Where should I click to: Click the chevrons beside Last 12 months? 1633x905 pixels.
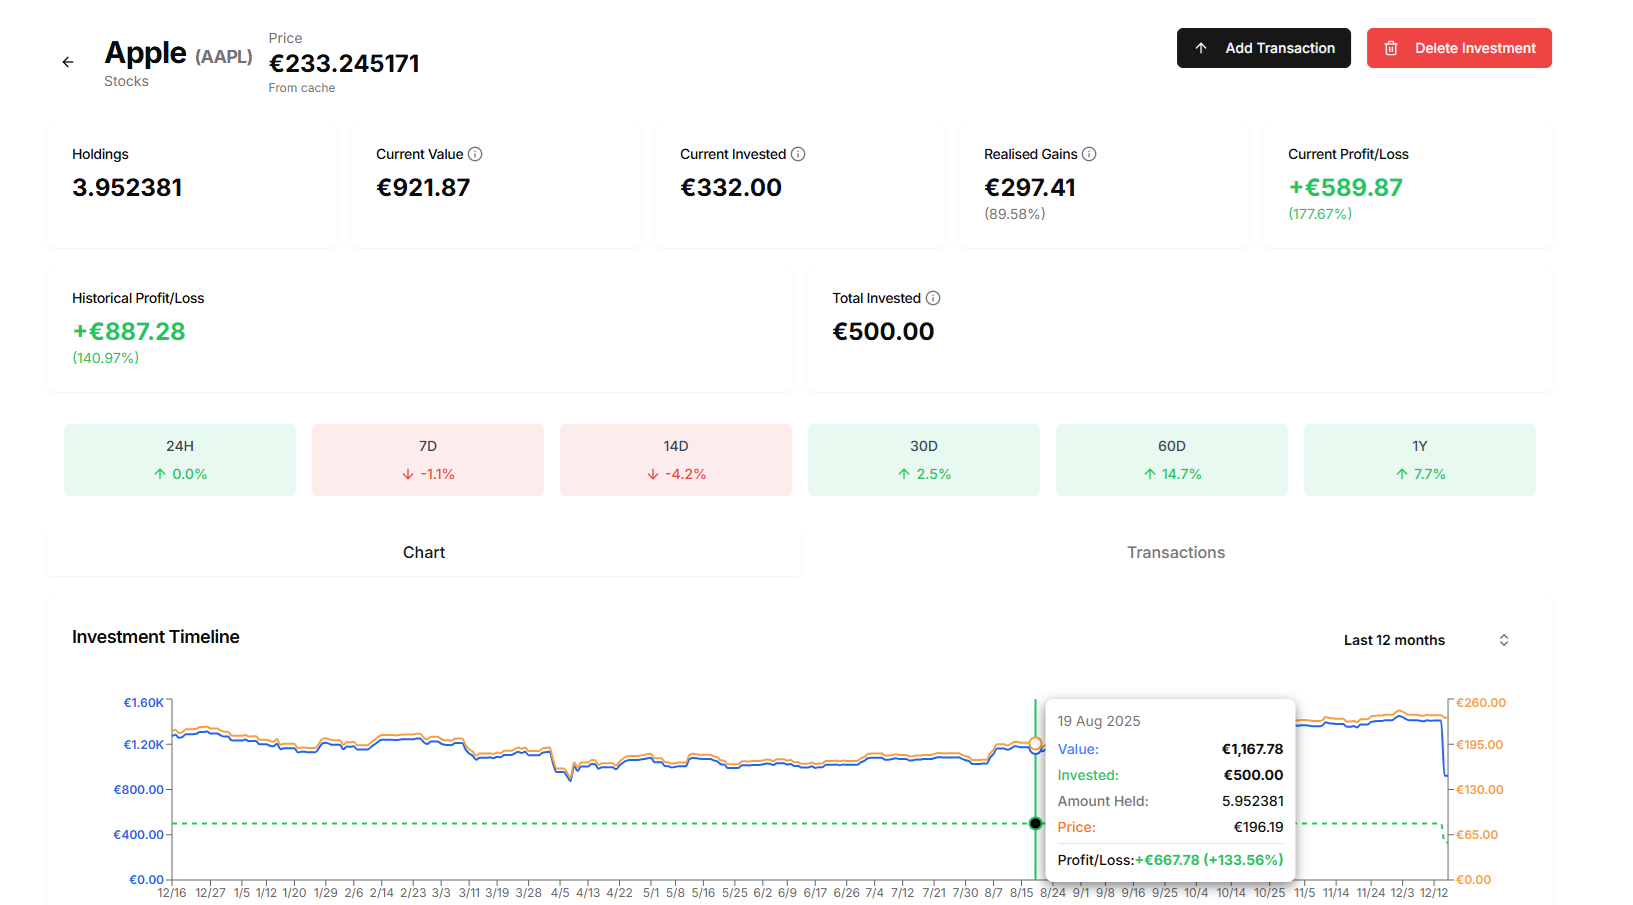pos(1504,640)
